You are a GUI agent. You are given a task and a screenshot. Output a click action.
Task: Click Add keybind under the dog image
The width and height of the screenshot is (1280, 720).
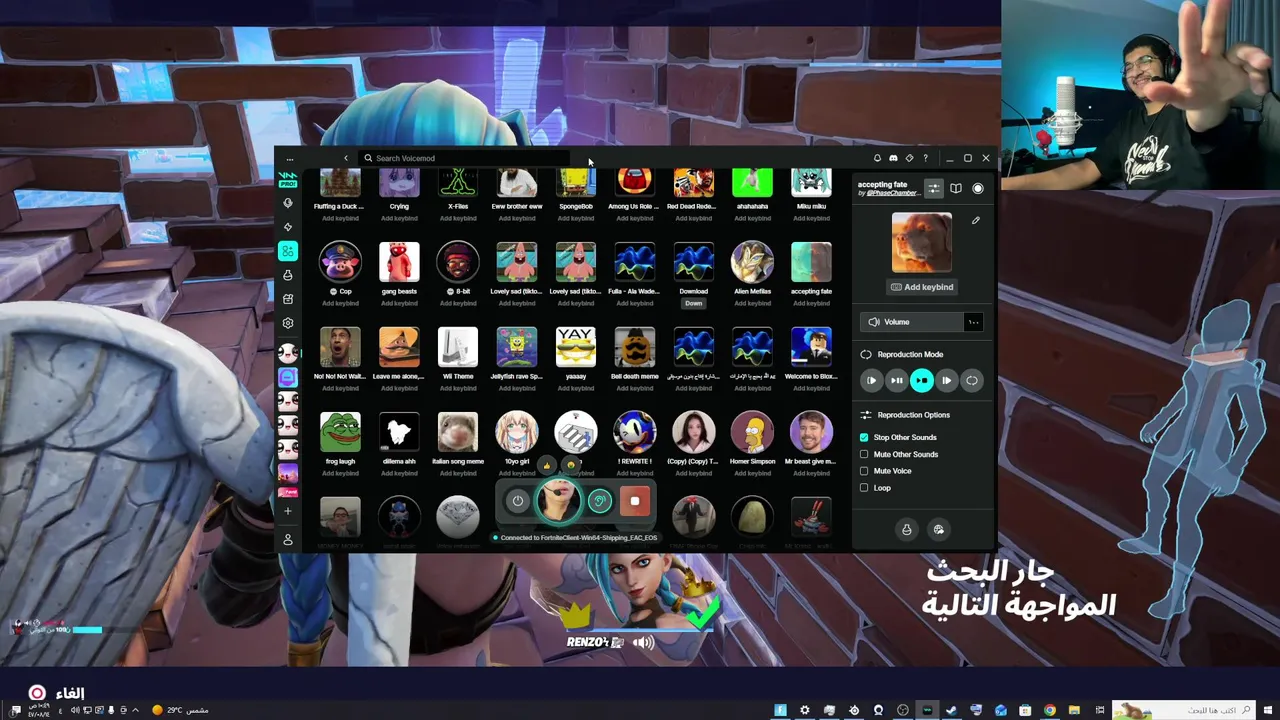[x=922, y=287]
